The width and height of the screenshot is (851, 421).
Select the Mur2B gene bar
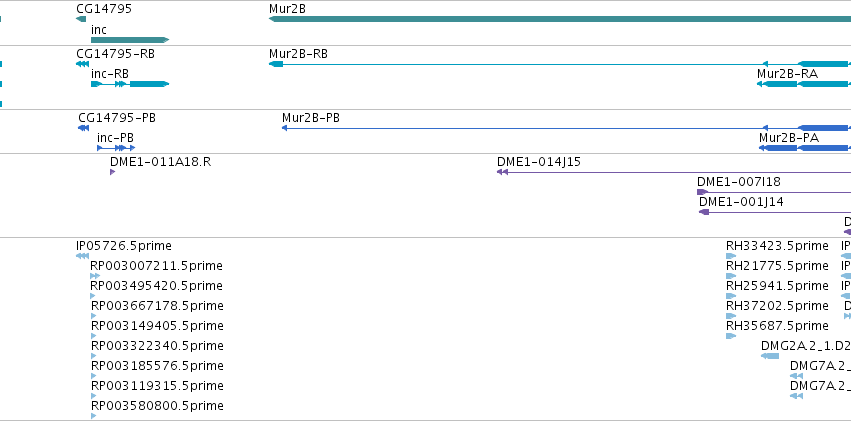coord(560,20)
